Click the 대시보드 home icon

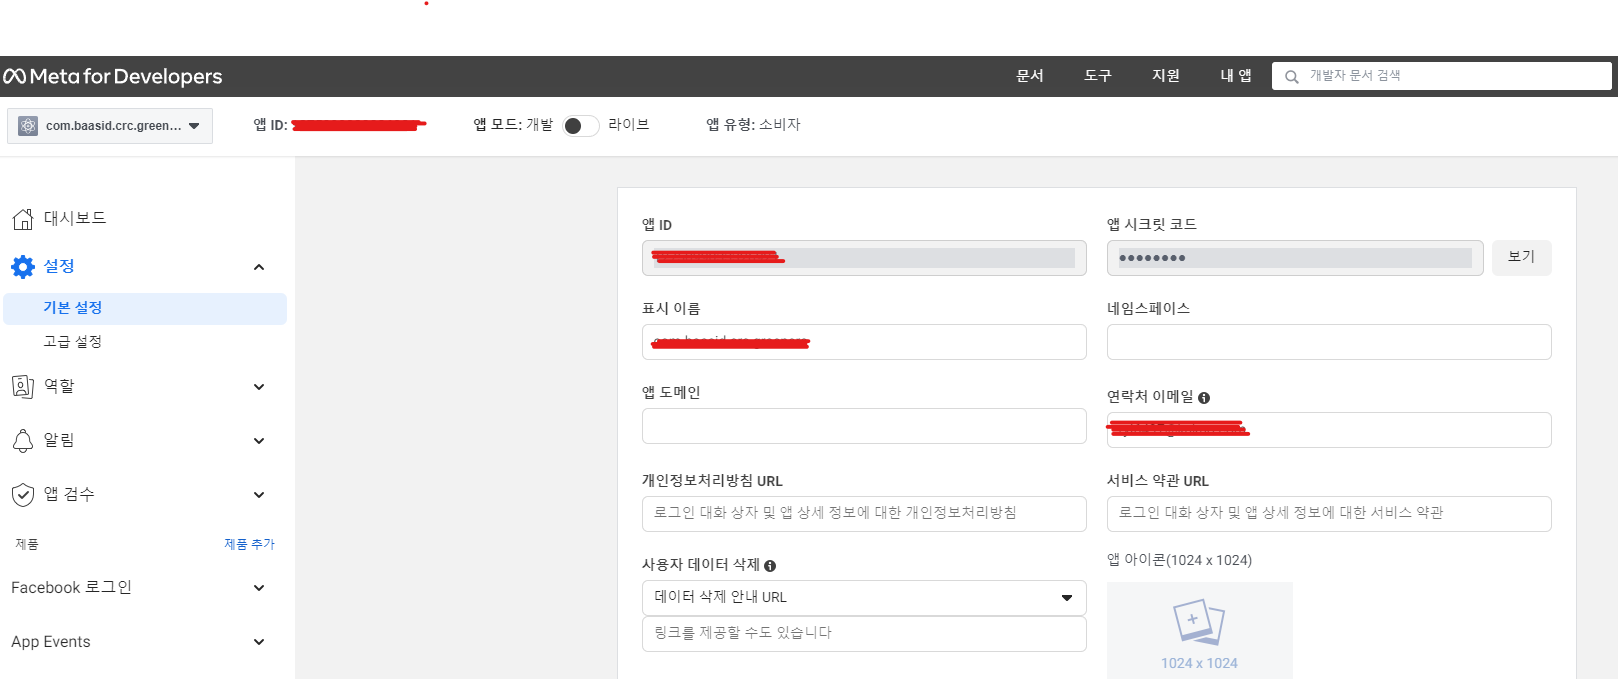pos(23,219)
